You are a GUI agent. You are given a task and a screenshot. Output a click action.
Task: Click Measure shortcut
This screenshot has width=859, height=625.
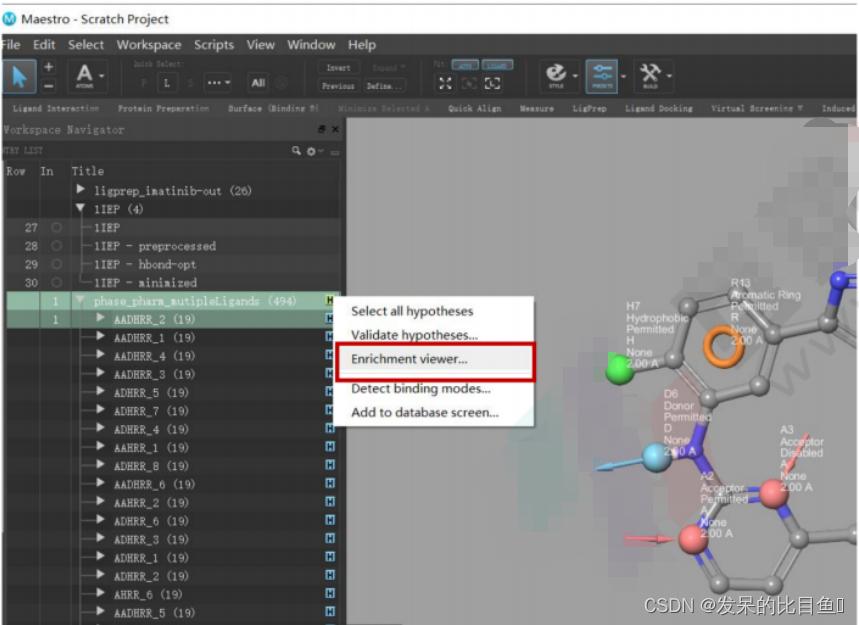536,108
